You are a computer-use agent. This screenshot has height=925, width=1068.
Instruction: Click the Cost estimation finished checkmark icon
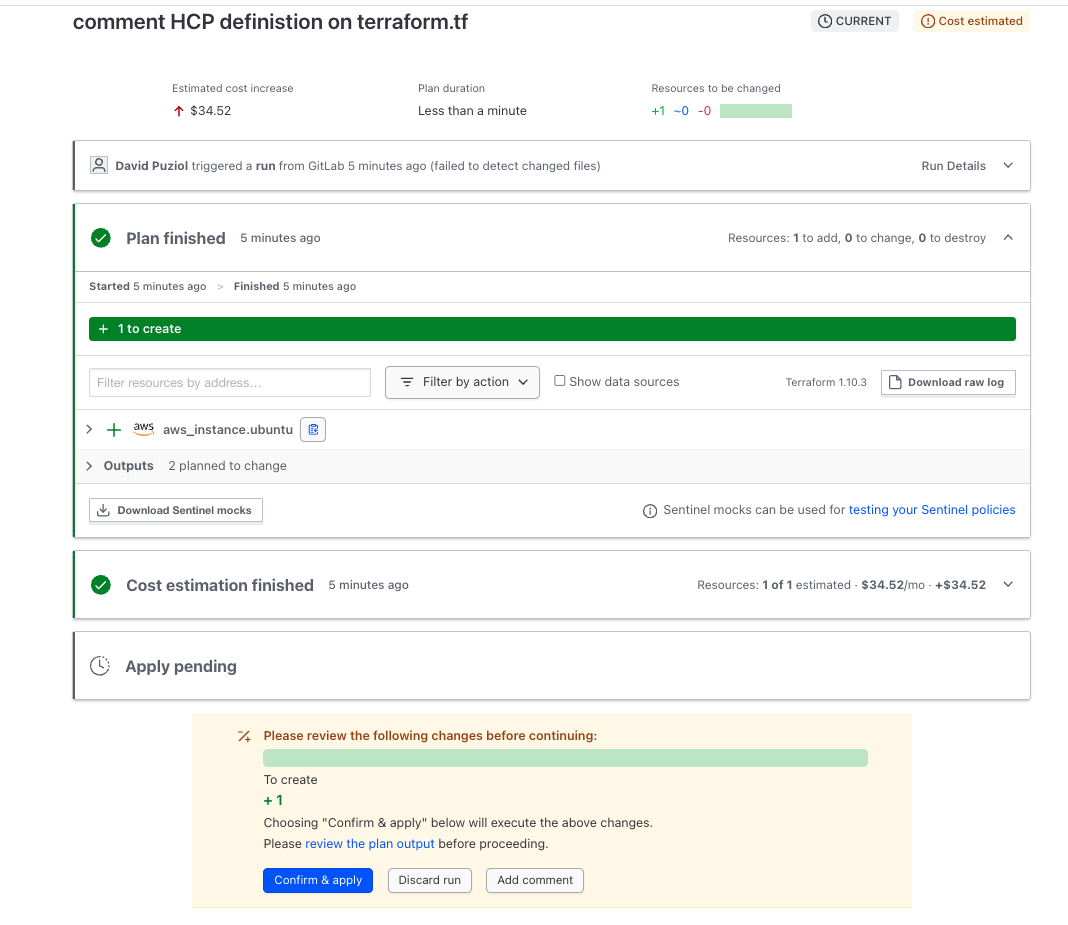(x=101, y=585)
